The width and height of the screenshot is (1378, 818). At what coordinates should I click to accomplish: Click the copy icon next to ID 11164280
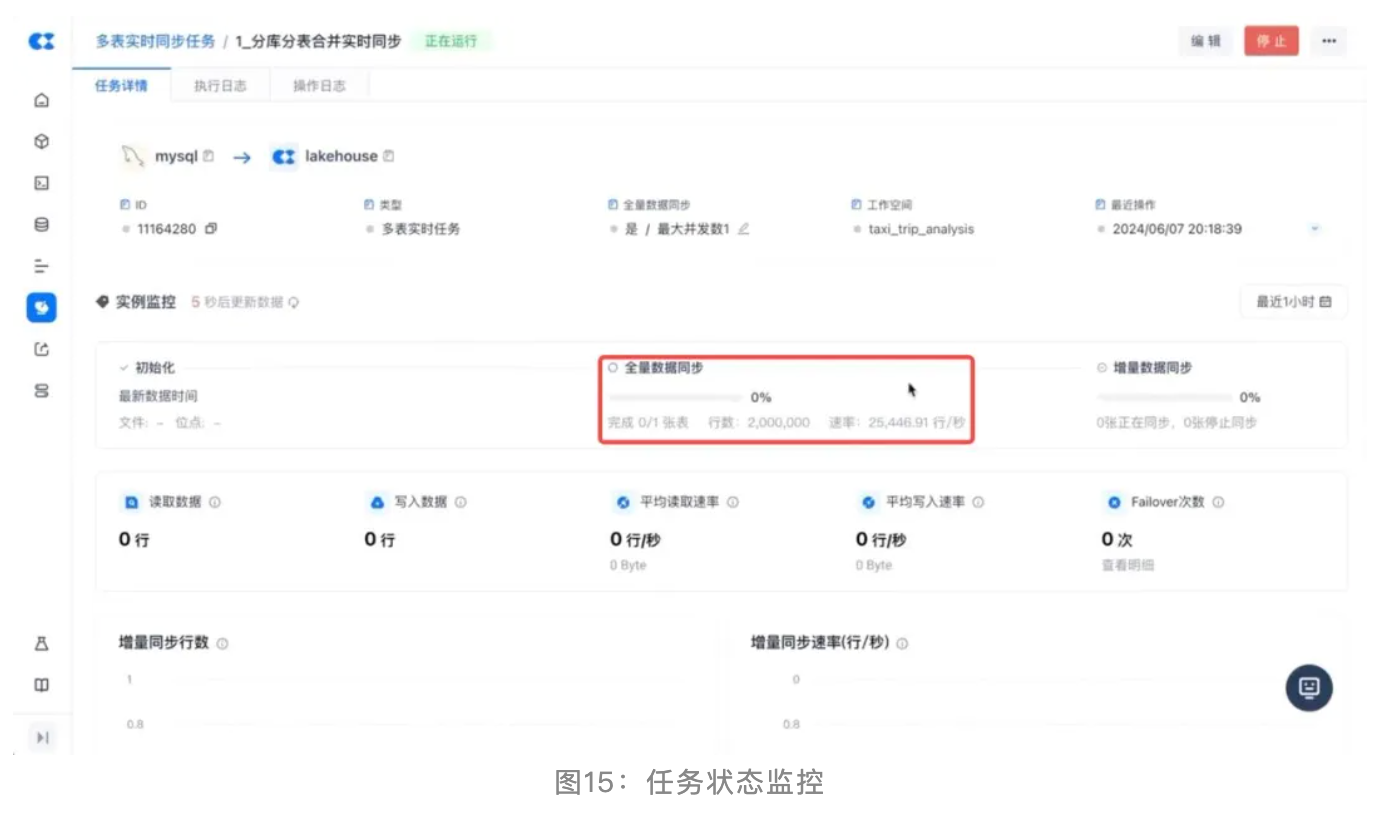pyautogui.click(x=210, y=229)
